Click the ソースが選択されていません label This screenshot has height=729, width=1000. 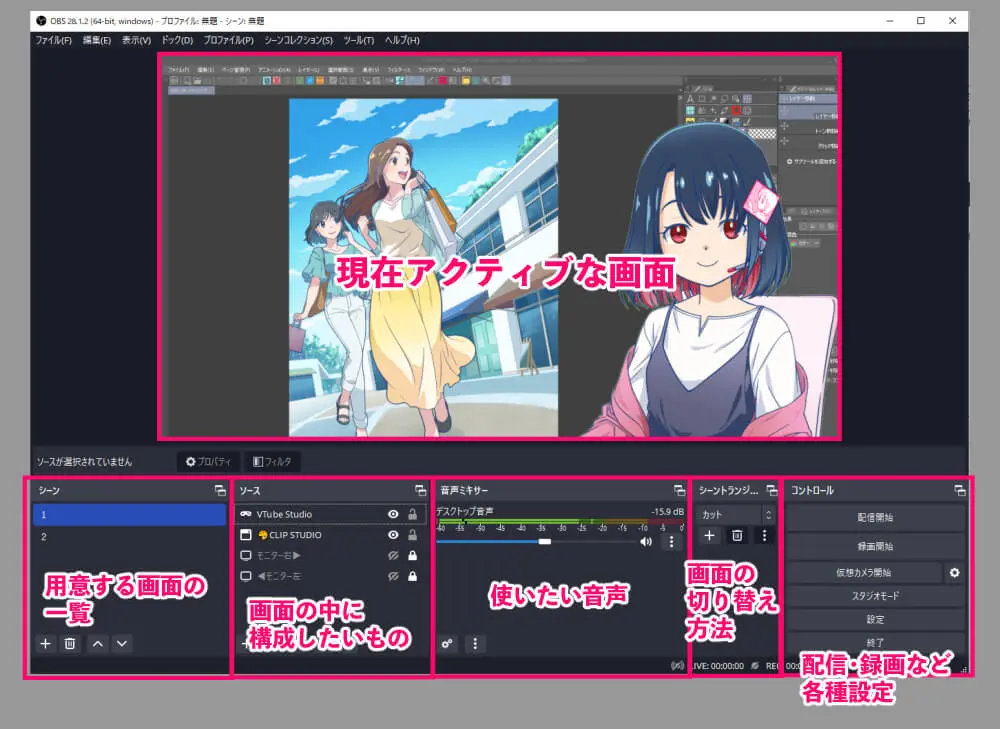(x=84, y=461)
